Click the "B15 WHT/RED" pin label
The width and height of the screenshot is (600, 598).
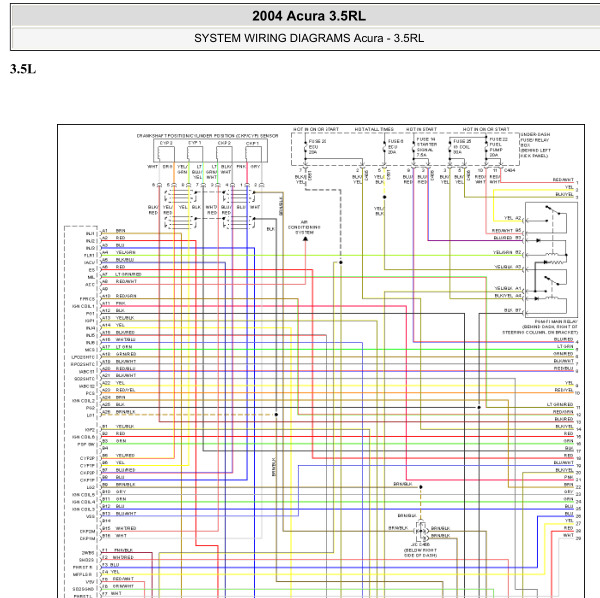(119, 528)
